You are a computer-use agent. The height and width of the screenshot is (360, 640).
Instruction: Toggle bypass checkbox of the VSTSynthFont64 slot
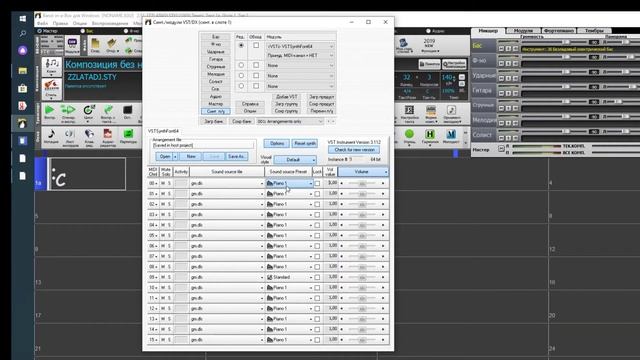(x=256, y=45)
